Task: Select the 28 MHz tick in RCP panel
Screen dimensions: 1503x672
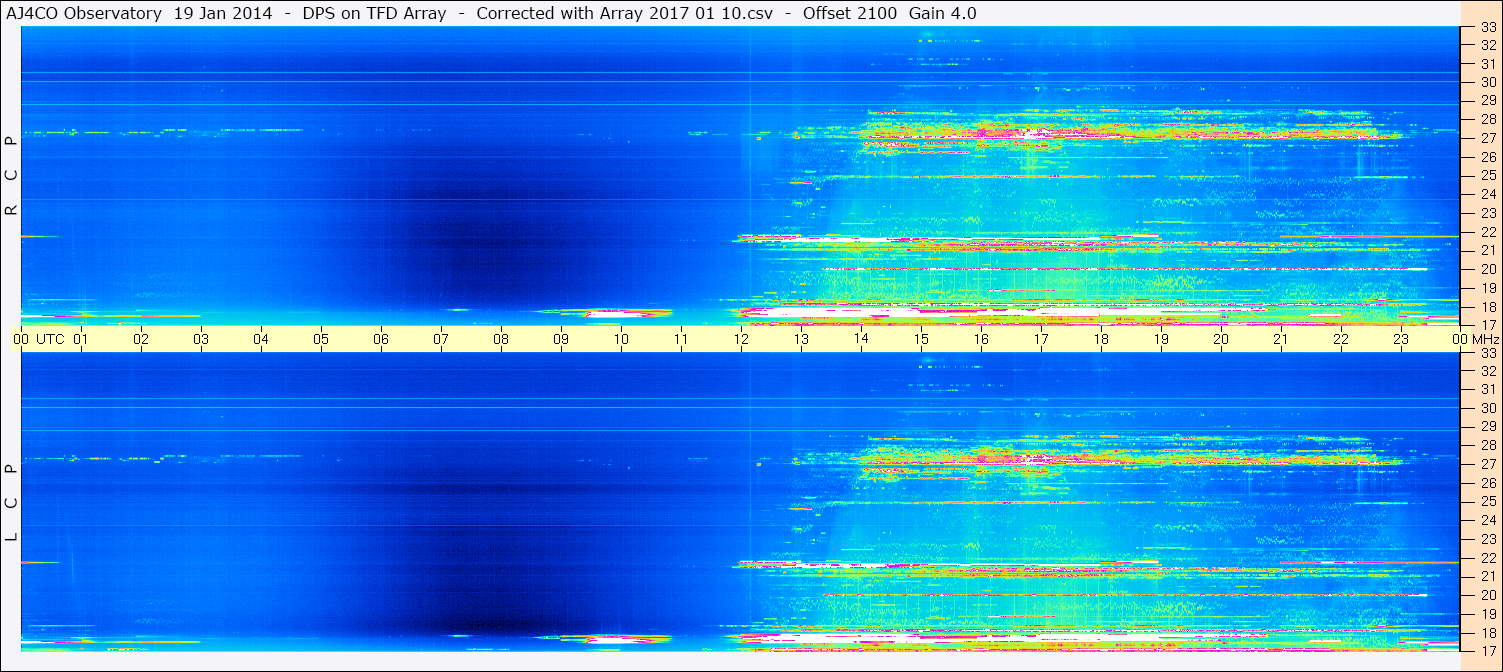Action: (x=1488, y=120)
